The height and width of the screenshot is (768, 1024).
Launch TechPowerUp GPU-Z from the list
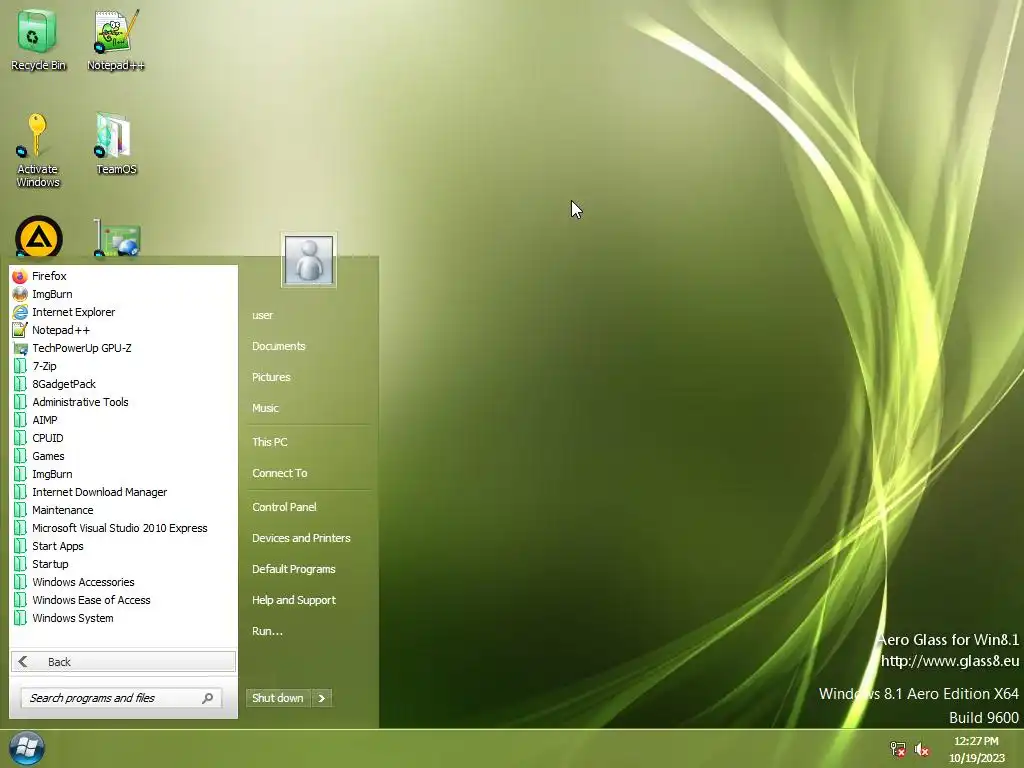(x=124, y=348)
